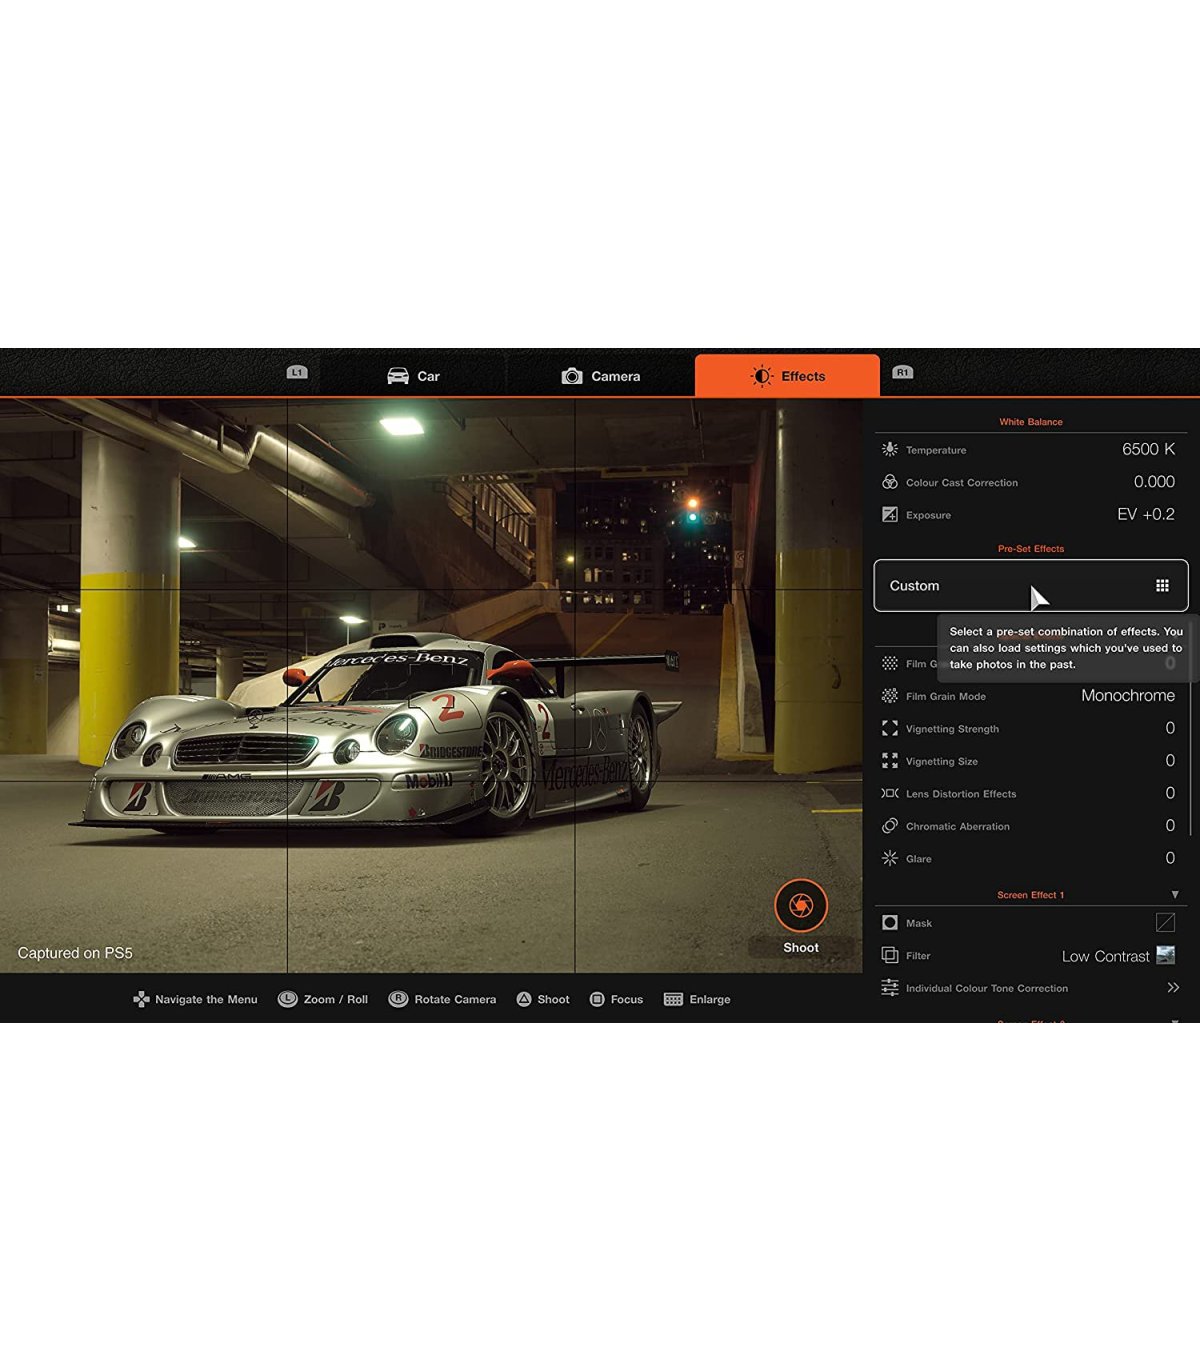The image size is (1200, 1372).
Task: Change Film Grain Mode Monochrome setting
Action: click(1128, 695)
